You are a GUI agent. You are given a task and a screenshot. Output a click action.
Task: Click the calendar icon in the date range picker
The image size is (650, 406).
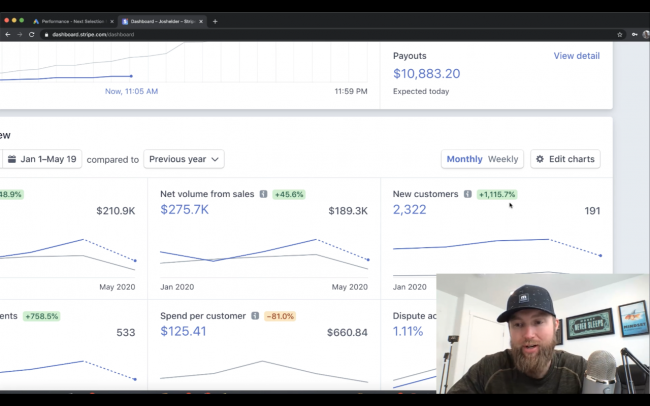click(x=12, y=159)
